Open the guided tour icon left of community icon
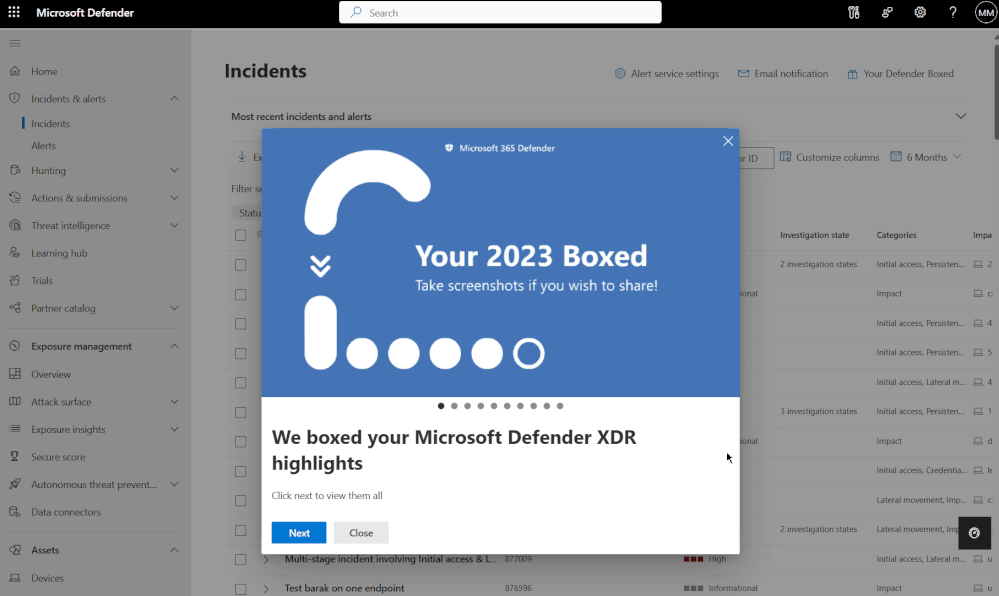Image resolution: width=999 pixels, height=596 pixels. coord(854,12)
